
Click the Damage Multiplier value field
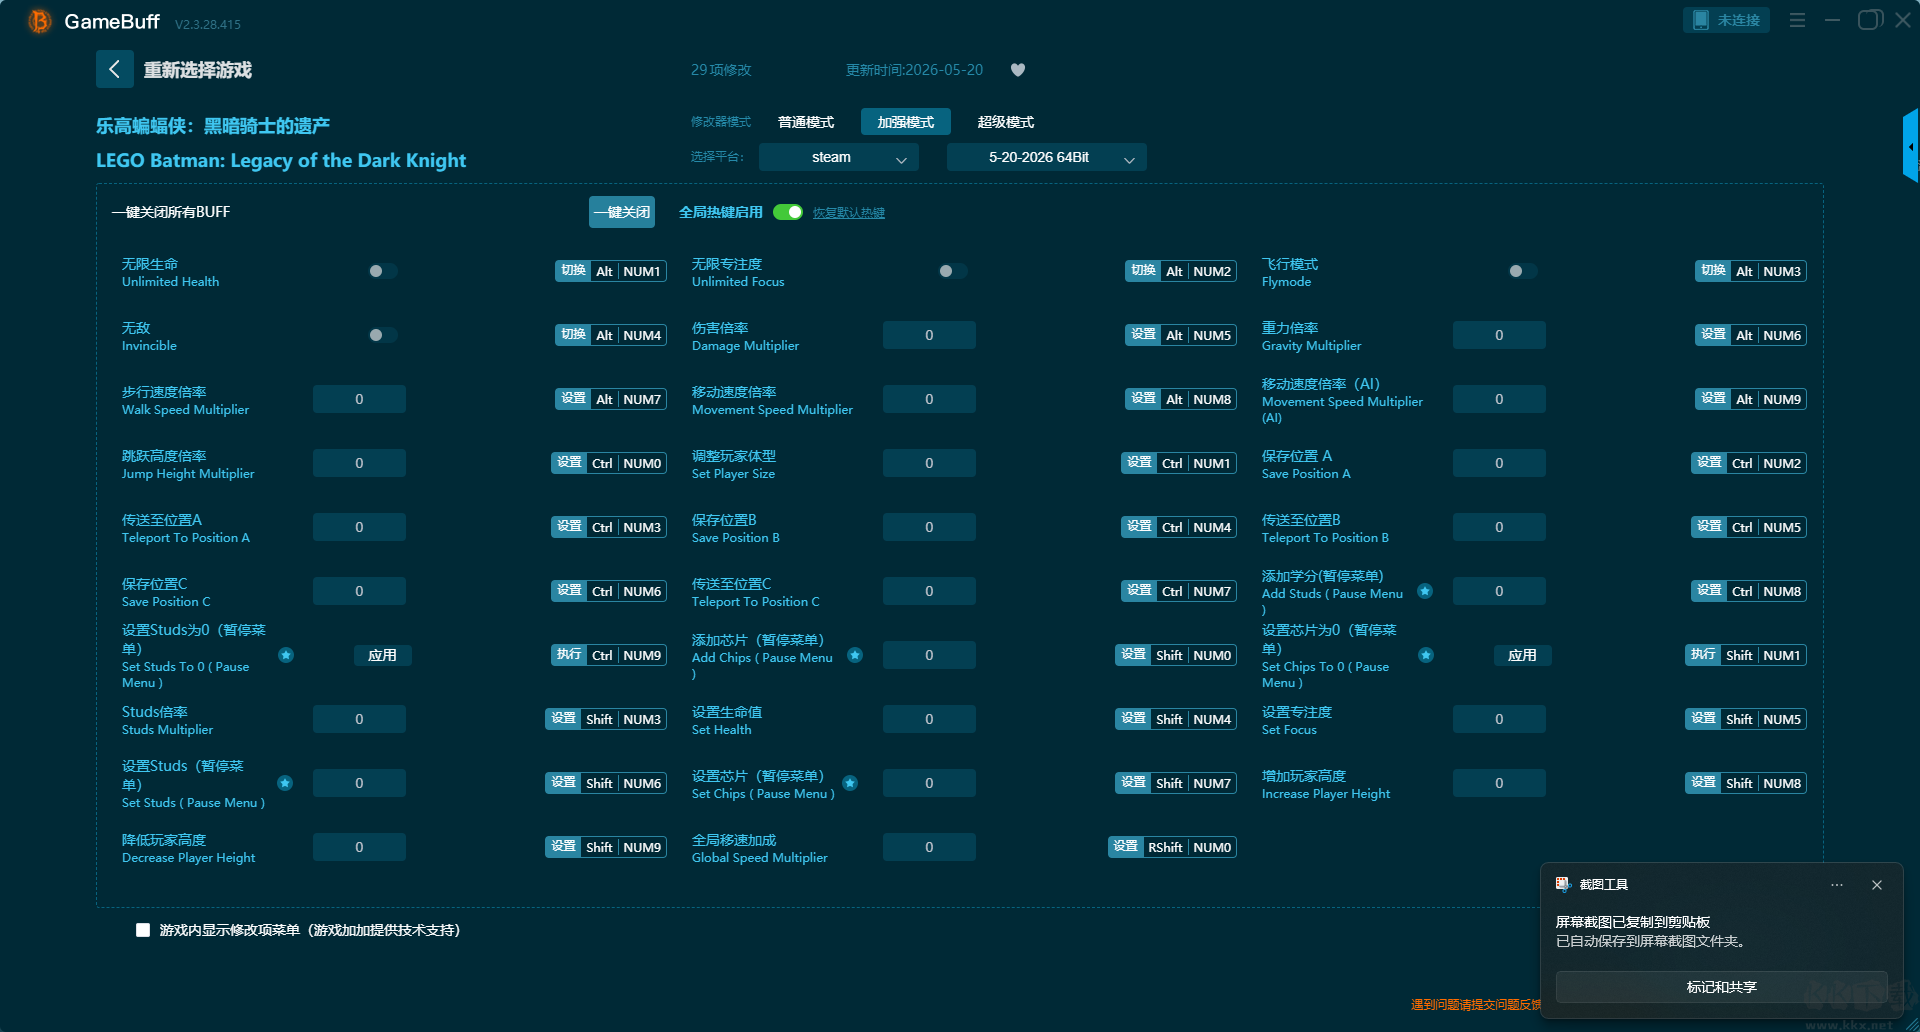pos(929,335)
